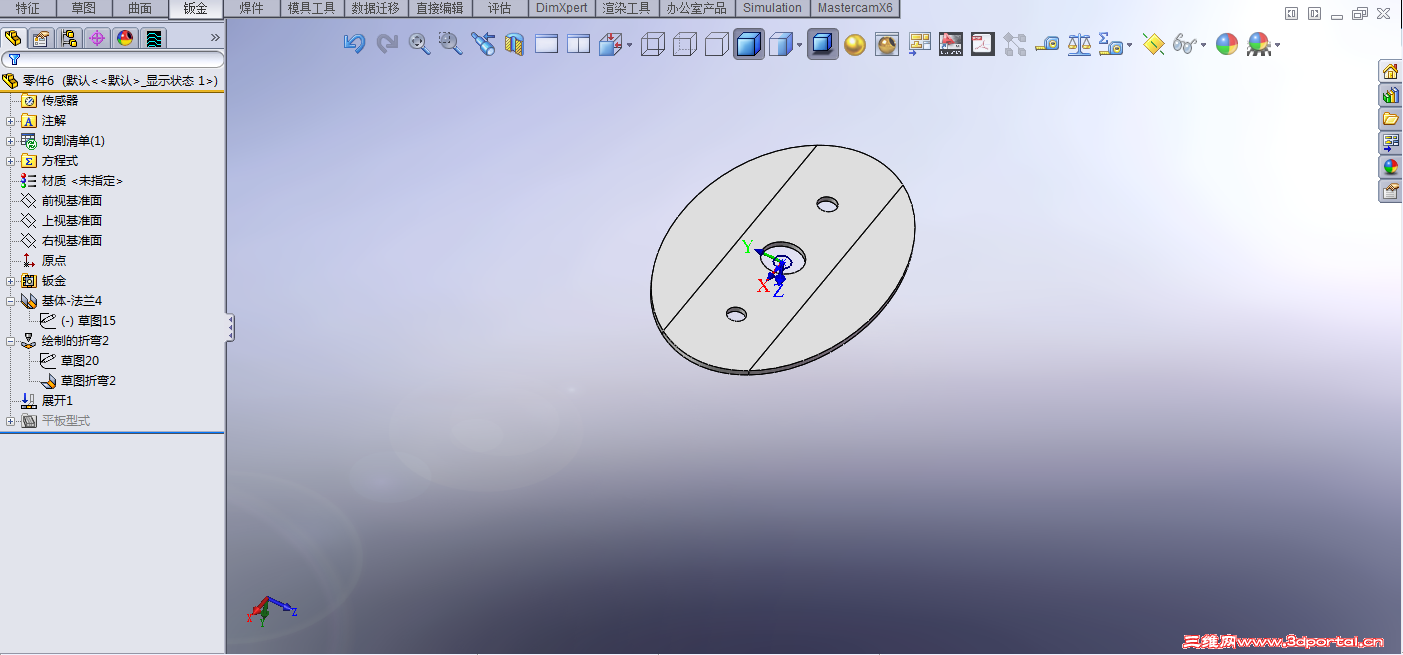Screen dimensions: 1403x655
Task: Select the Zoom to Area magnifier
Action: tap(451, 44)
